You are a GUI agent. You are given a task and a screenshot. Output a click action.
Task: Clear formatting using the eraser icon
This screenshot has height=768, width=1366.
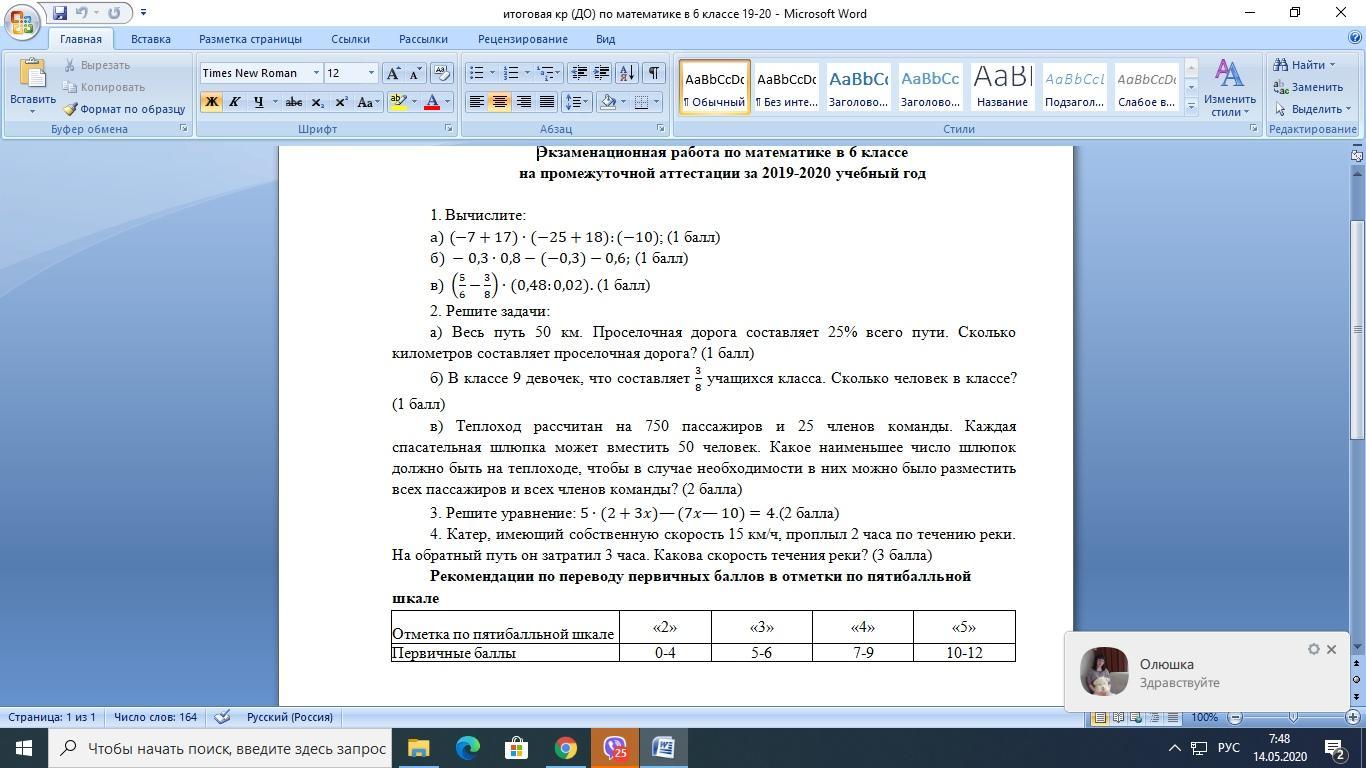click(x=442, y=73)
